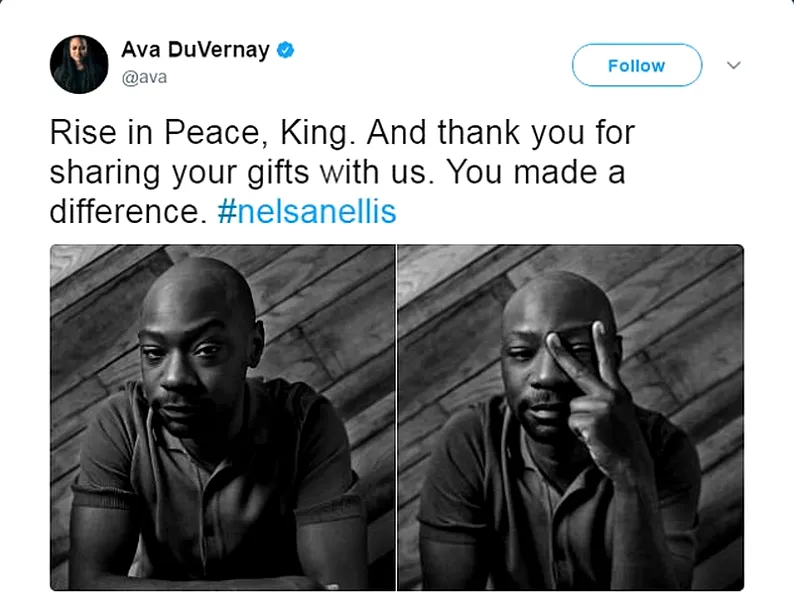Open the left black-and-white photo

coord(222,417)
